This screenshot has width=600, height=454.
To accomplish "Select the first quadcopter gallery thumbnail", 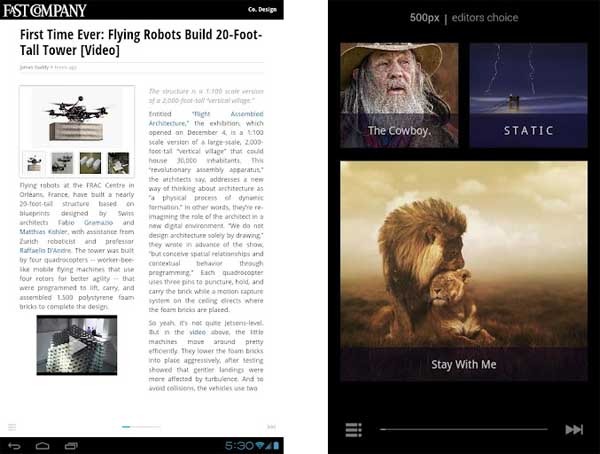I will coord(34,164).
